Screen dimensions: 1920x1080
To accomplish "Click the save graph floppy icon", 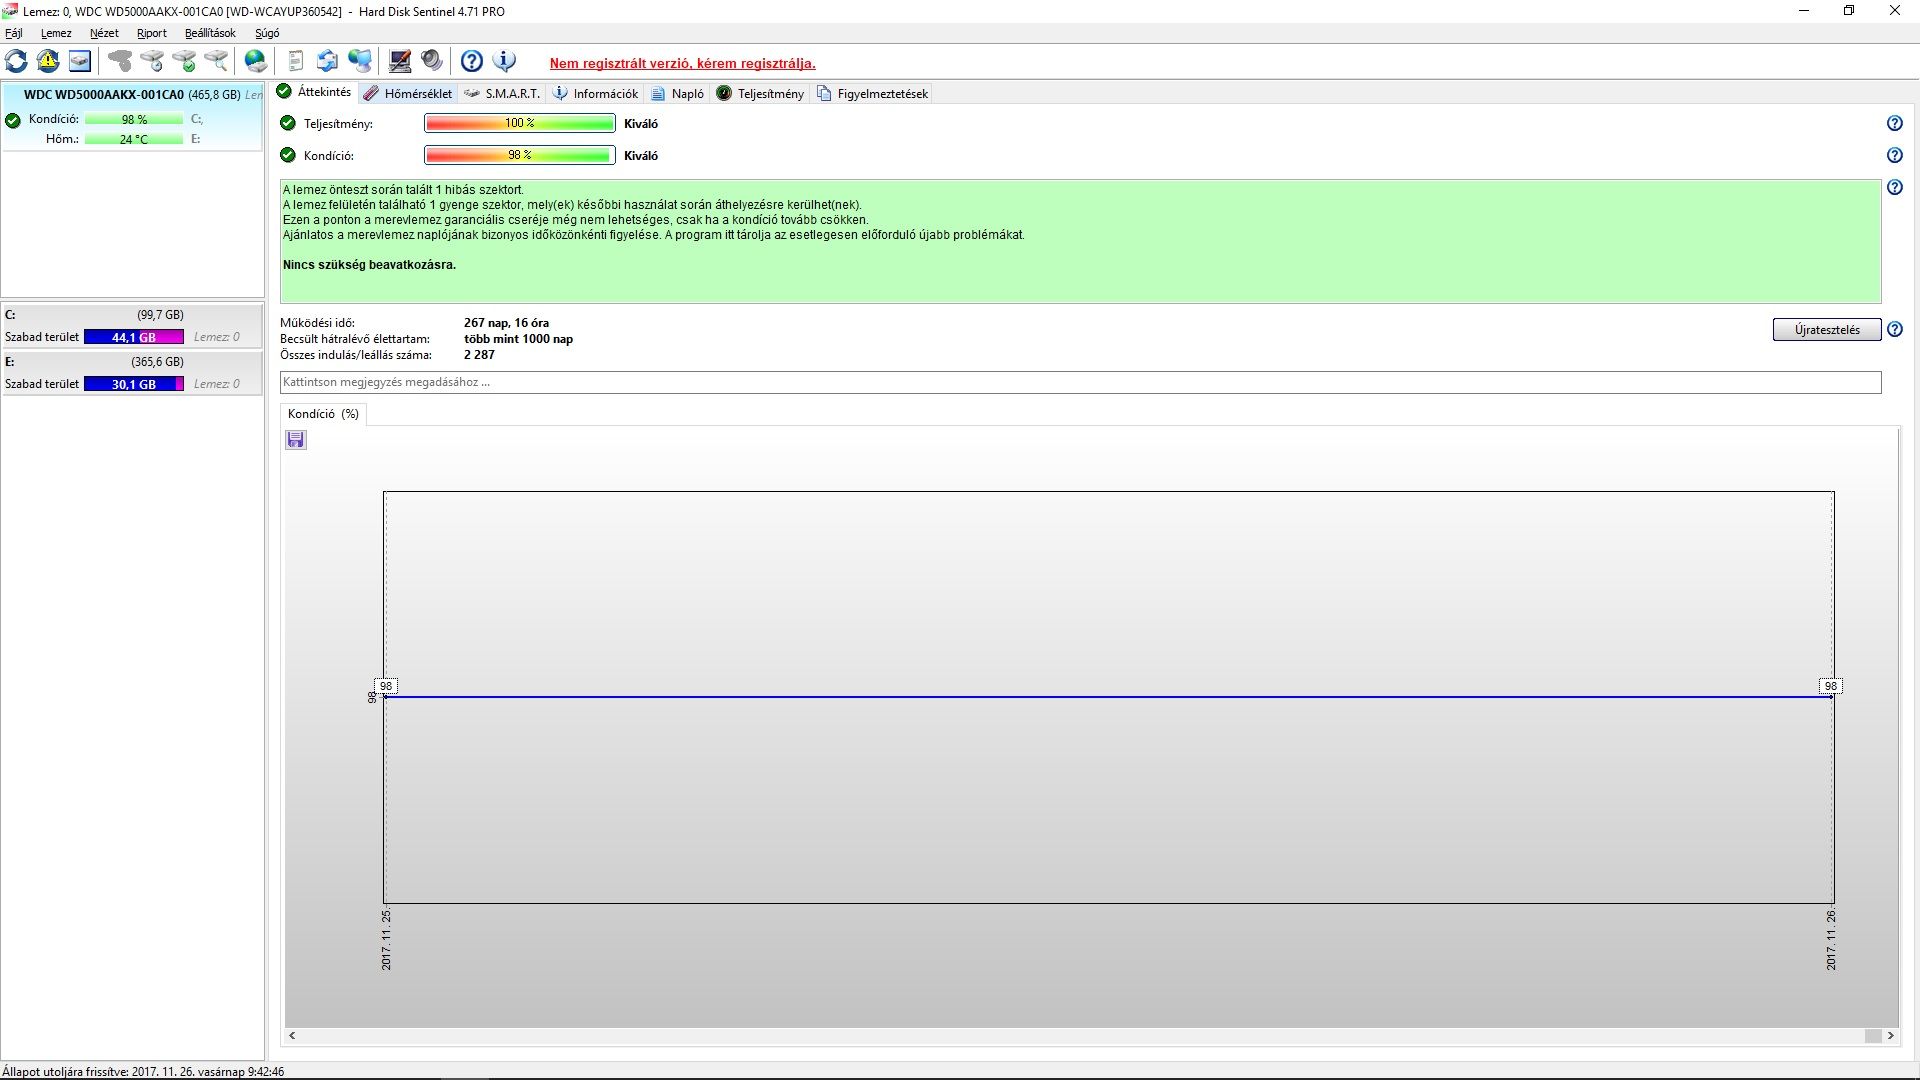I will (x=296, y=440).
